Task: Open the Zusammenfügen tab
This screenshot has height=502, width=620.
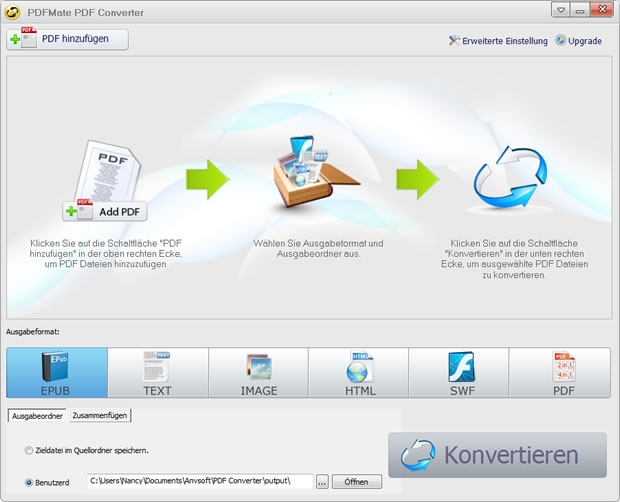Action: coord(100,415)
